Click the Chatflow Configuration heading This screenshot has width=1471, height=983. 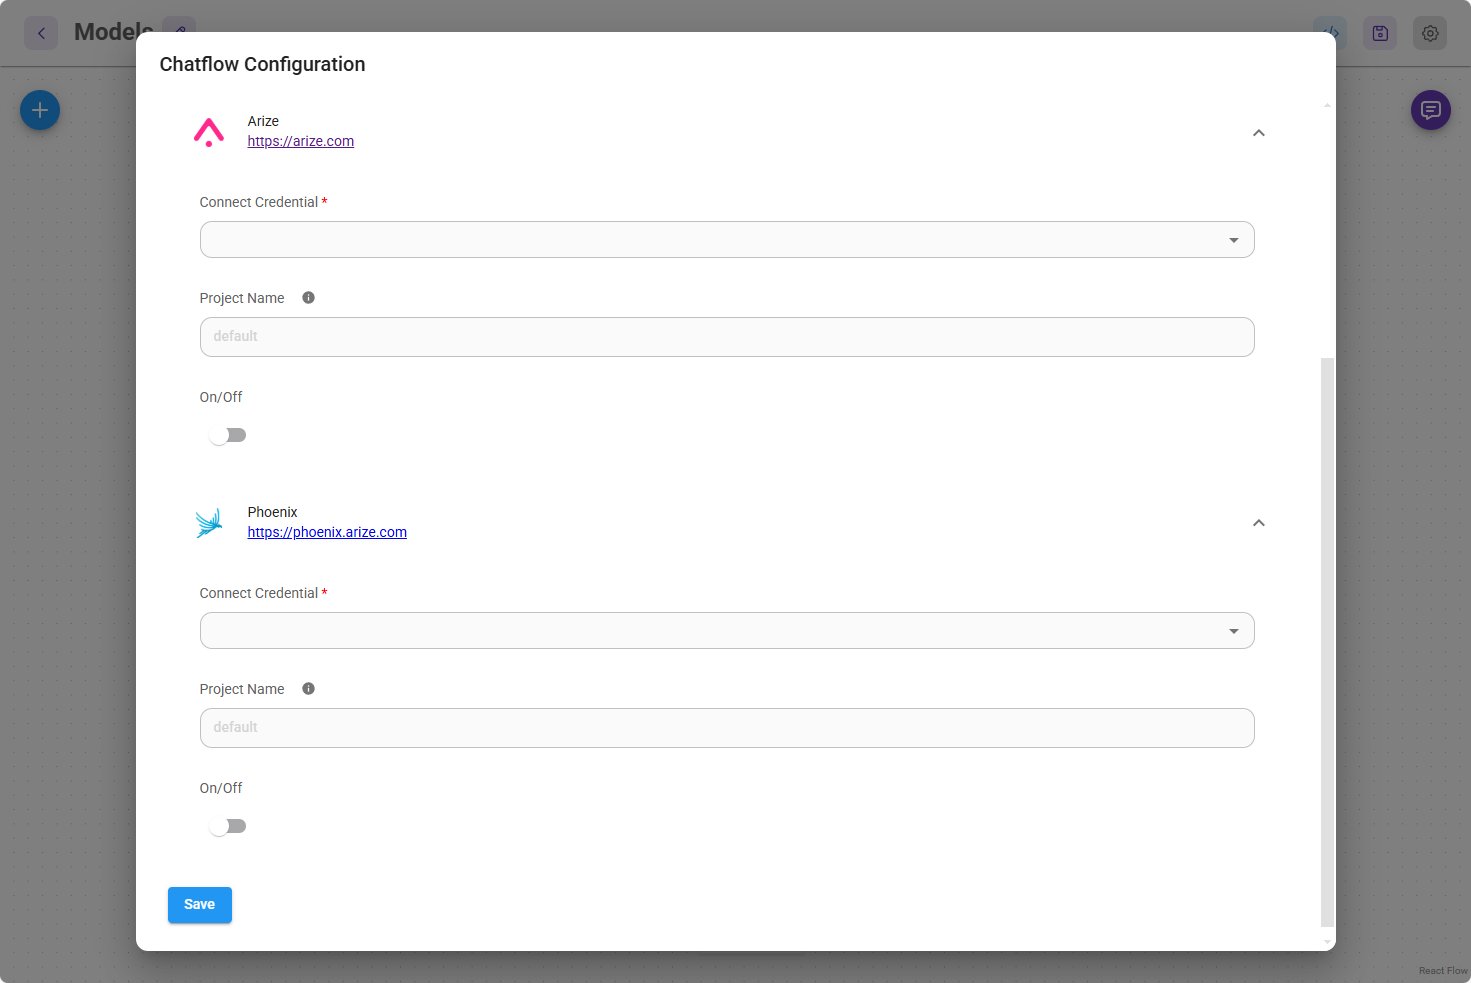coord(262,64)
